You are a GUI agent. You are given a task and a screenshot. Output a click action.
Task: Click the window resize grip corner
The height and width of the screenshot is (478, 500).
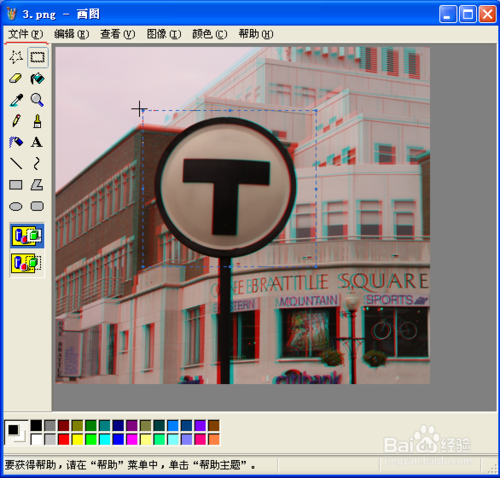click(x=492, y=468)
